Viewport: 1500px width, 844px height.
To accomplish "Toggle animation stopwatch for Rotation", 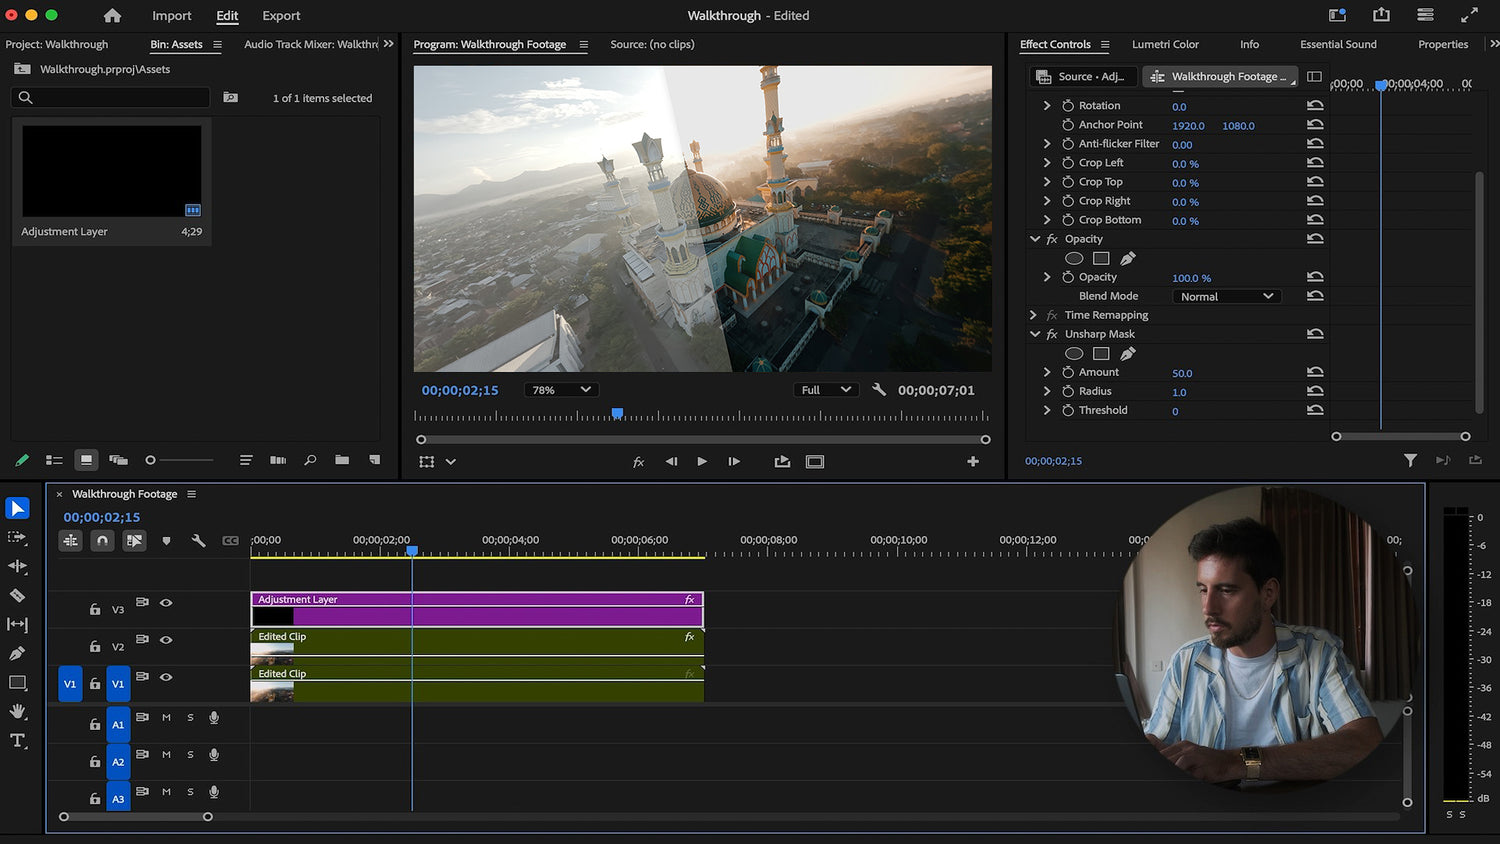I will click(1068, 106).
